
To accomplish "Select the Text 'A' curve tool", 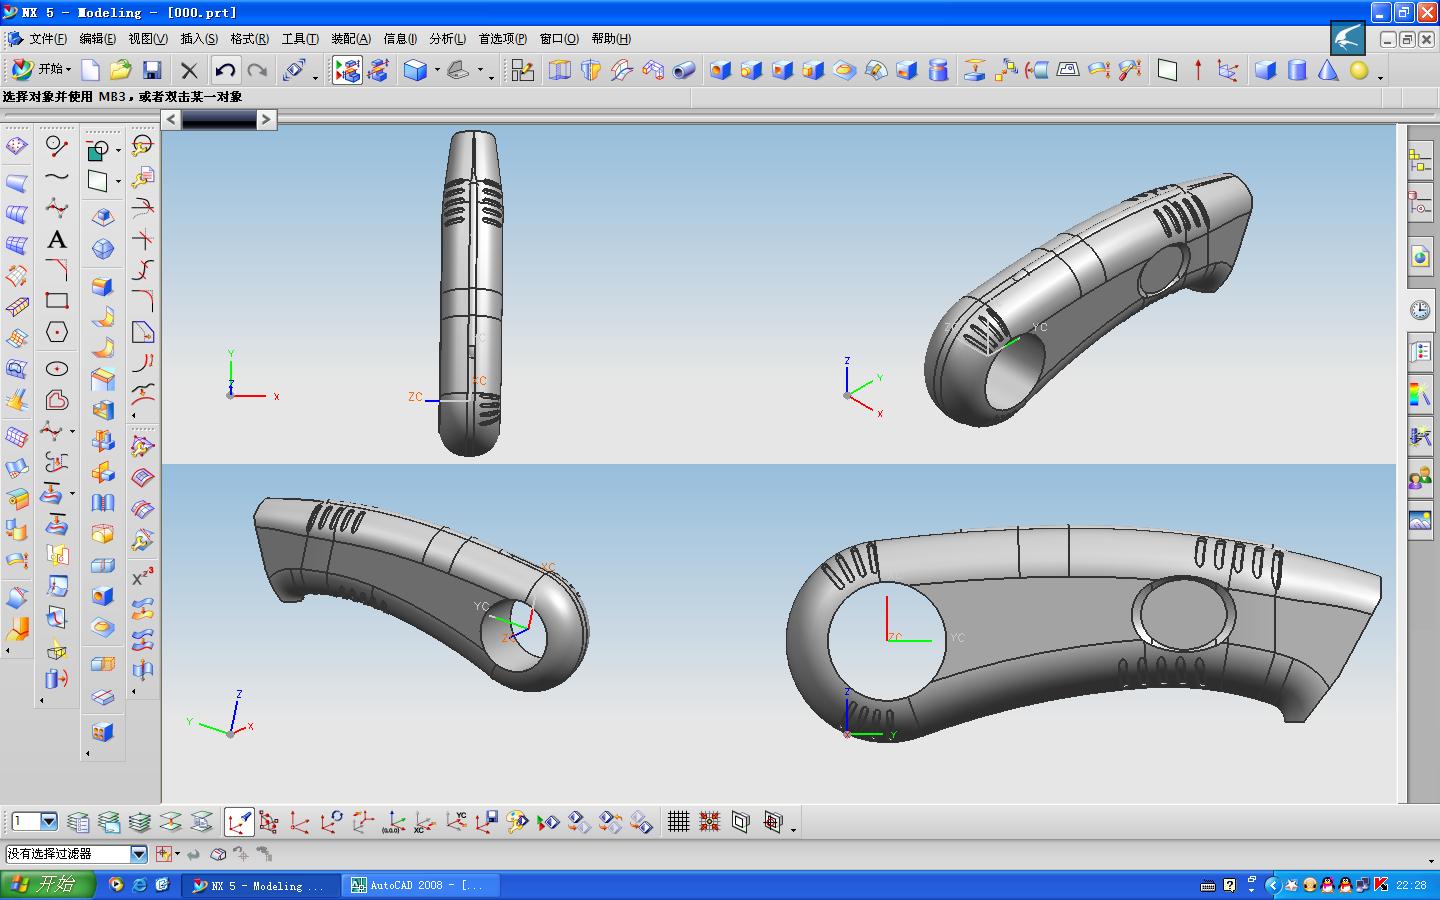I will [x=57, y=240].
